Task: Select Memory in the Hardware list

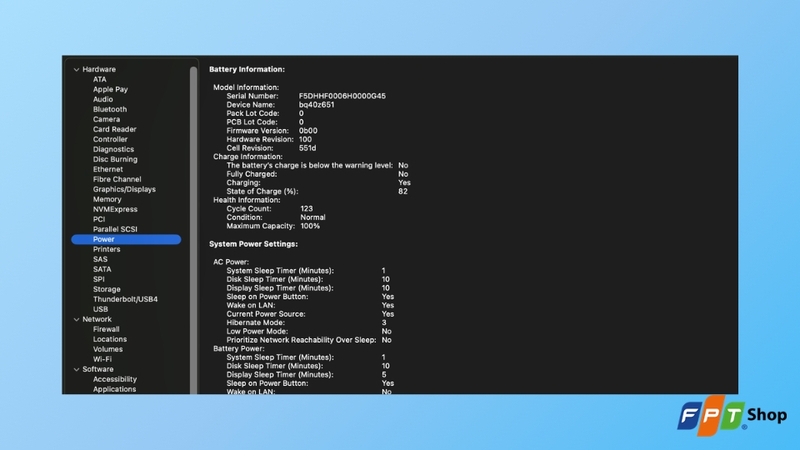Action: tap(107, 199)
